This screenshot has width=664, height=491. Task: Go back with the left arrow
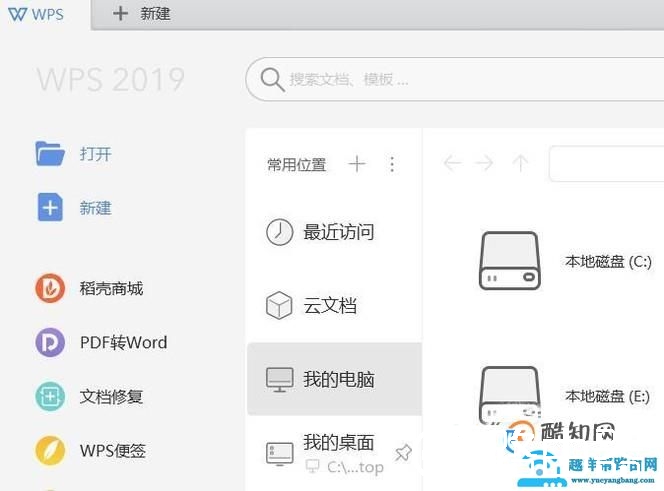click(x=452, y=163)
